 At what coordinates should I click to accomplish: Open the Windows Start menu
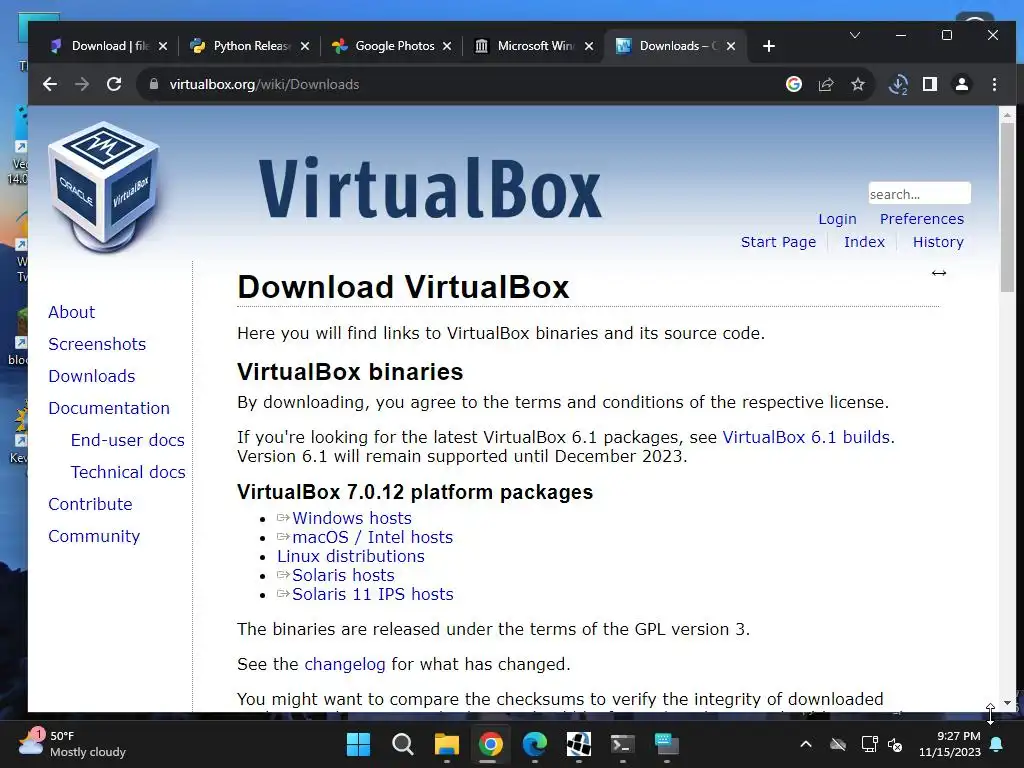(x=358, y=744)
